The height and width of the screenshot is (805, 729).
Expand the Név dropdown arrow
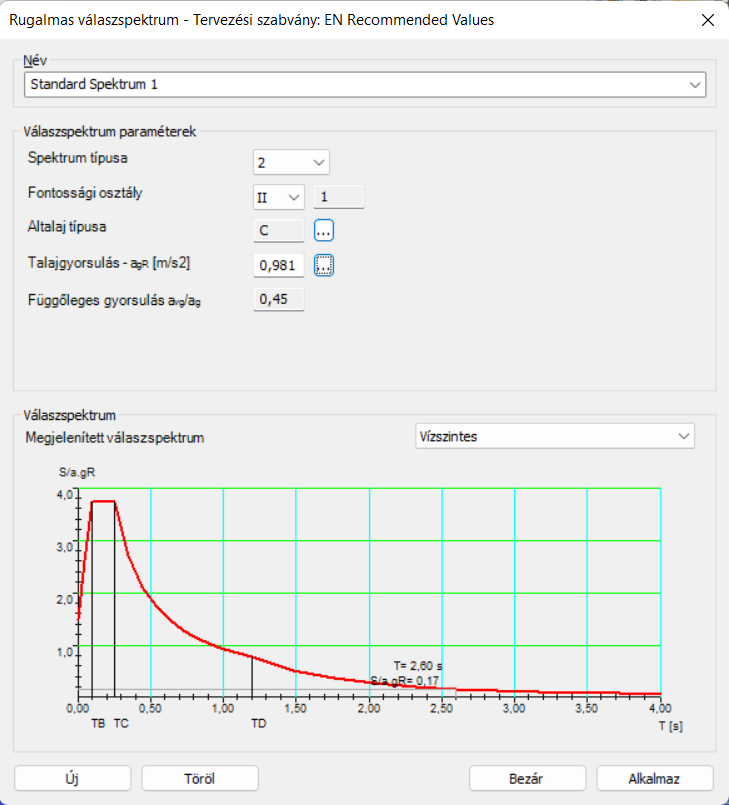click(x=695, y=85)
